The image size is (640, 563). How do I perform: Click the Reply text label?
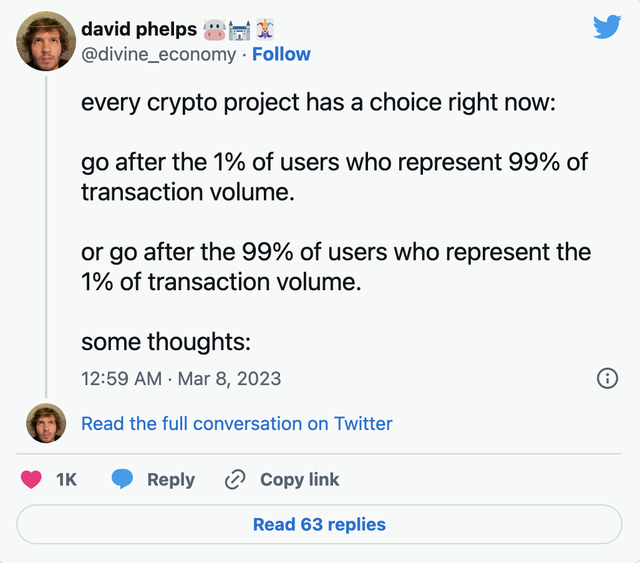(x=171, y=480)
